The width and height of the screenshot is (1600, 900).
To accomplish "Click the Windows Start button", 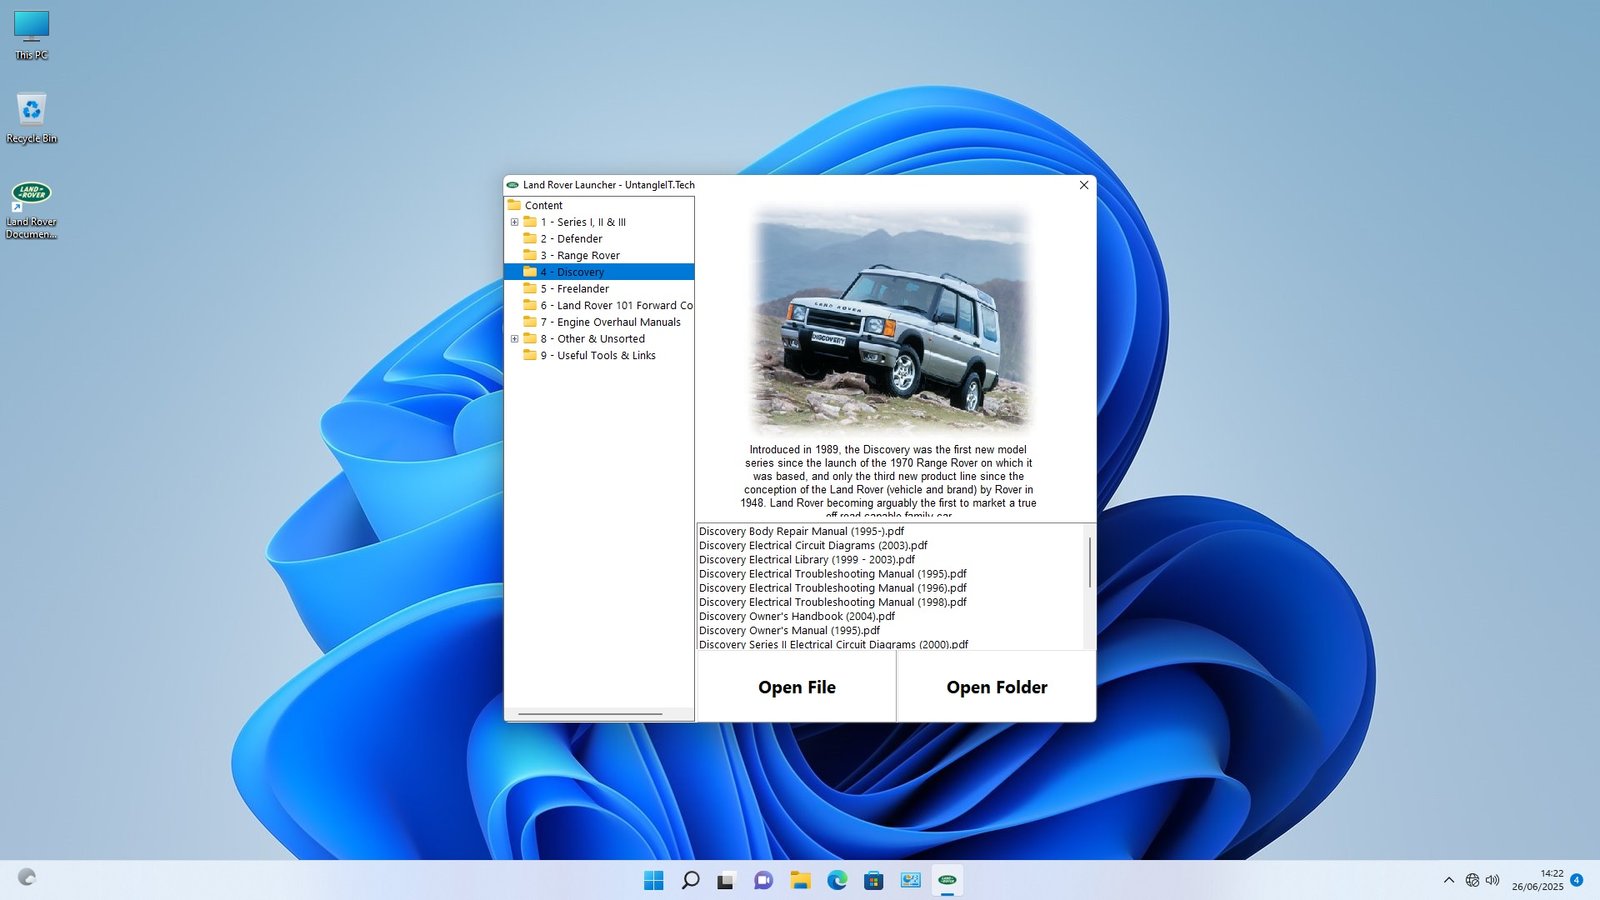I will (653, 880).
